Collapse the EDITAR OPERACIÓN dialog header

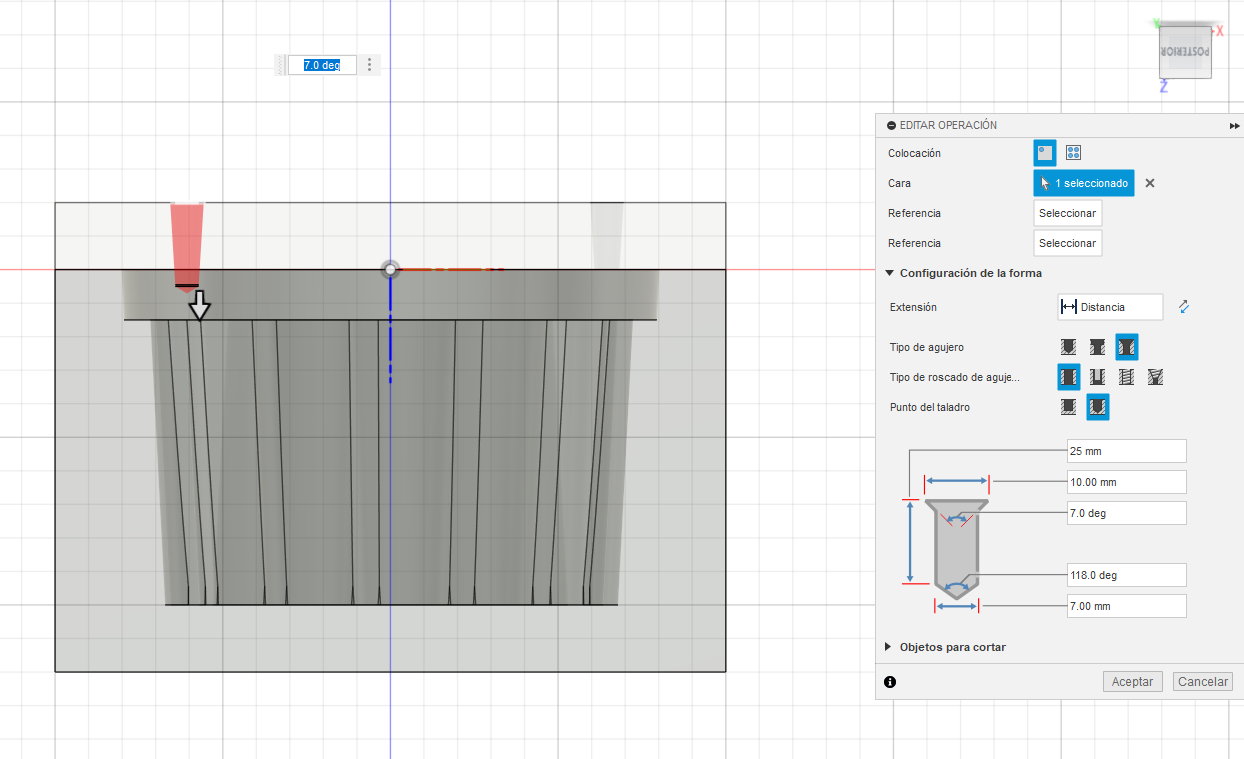(x=891, y=125)
